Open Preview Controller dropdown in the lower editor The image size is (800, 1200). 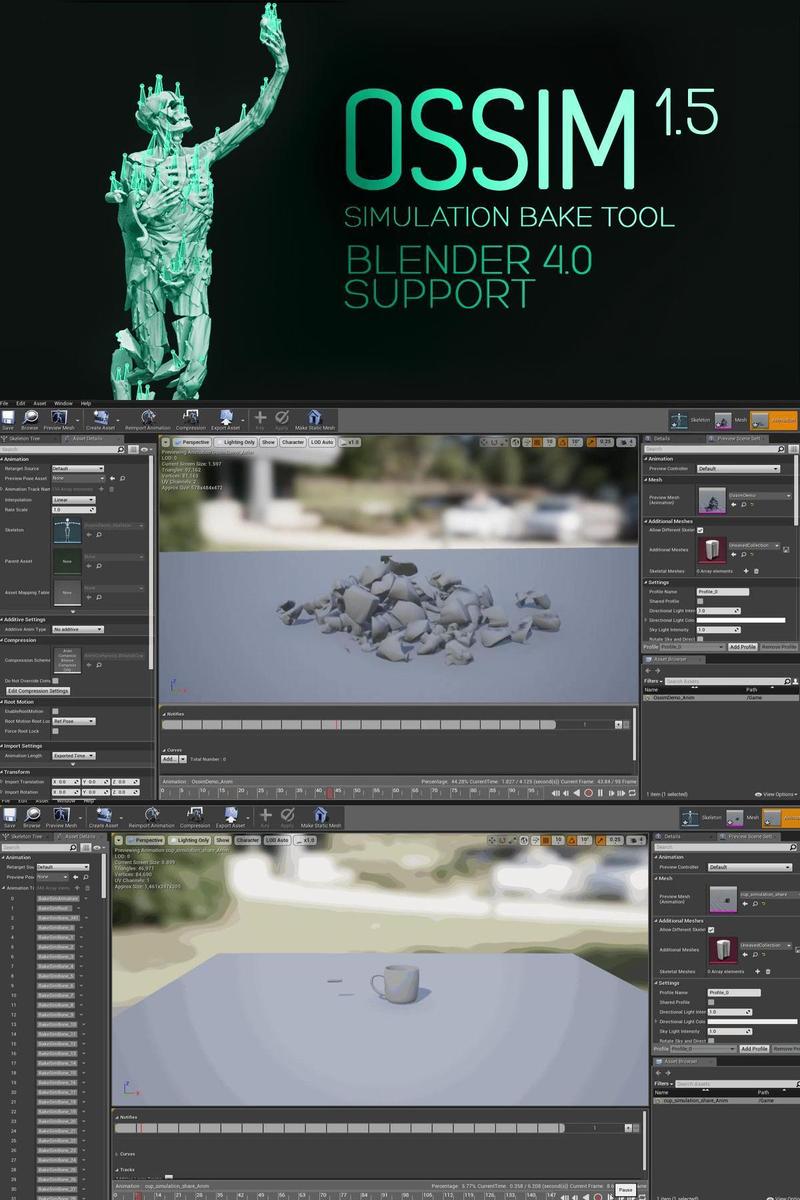point(750,867)
